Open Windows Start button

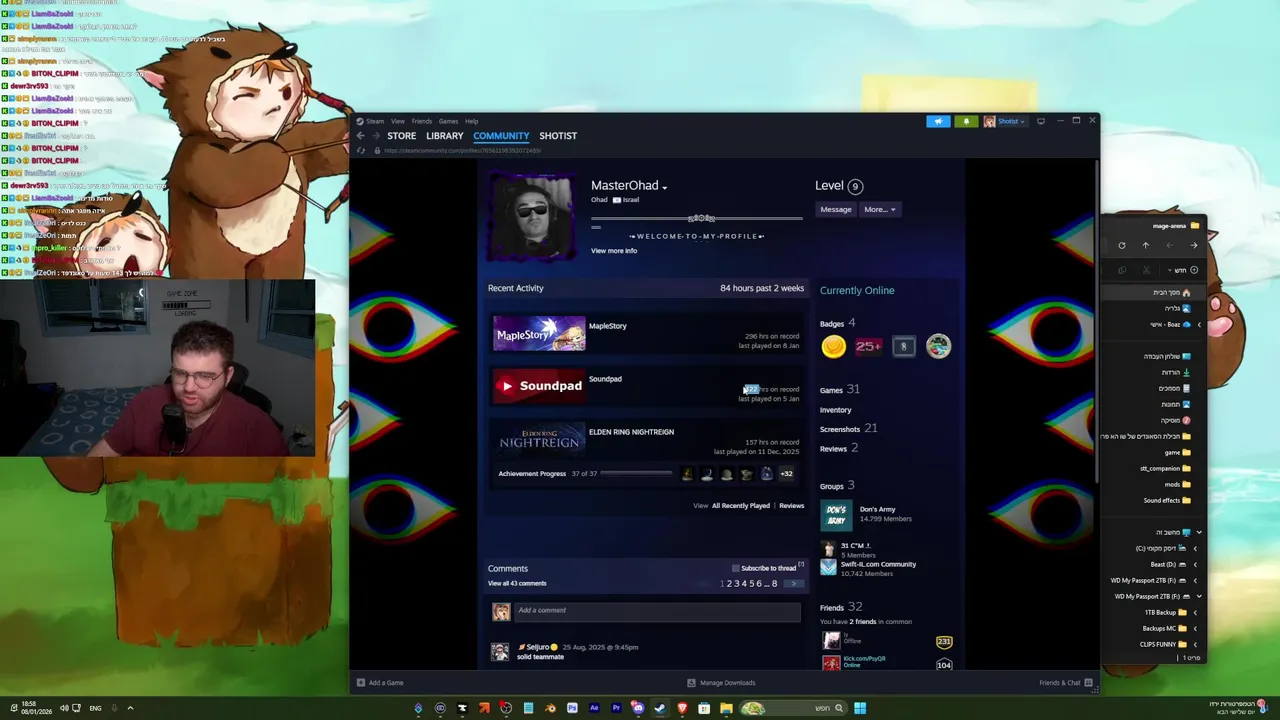click(860, 708)
